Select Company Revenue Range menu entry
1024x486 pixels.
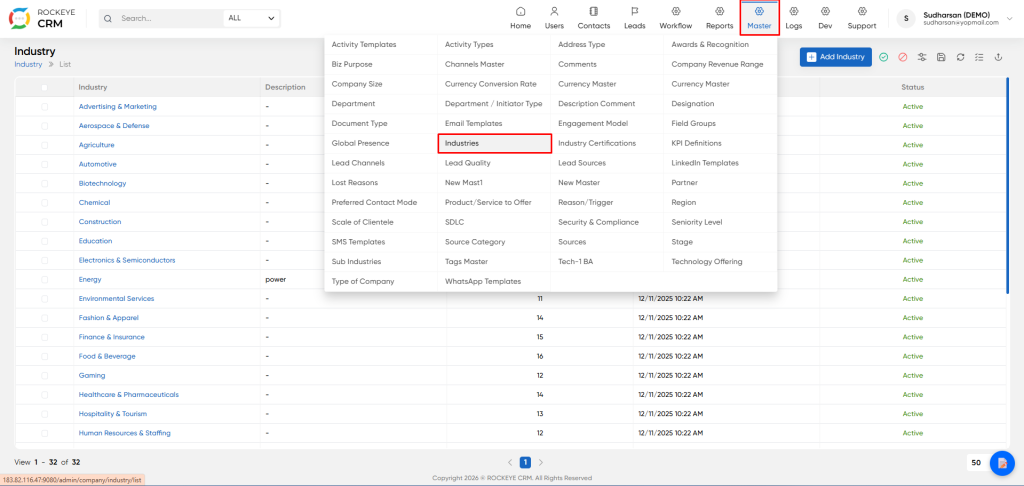(717, 64)
